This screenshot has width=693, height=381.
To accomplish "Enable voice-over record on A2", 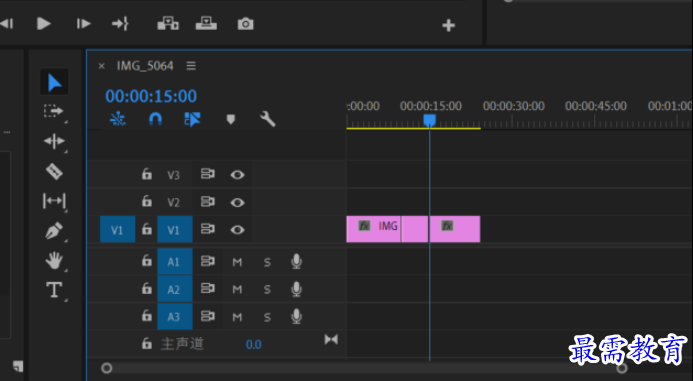I will [296, 289].
